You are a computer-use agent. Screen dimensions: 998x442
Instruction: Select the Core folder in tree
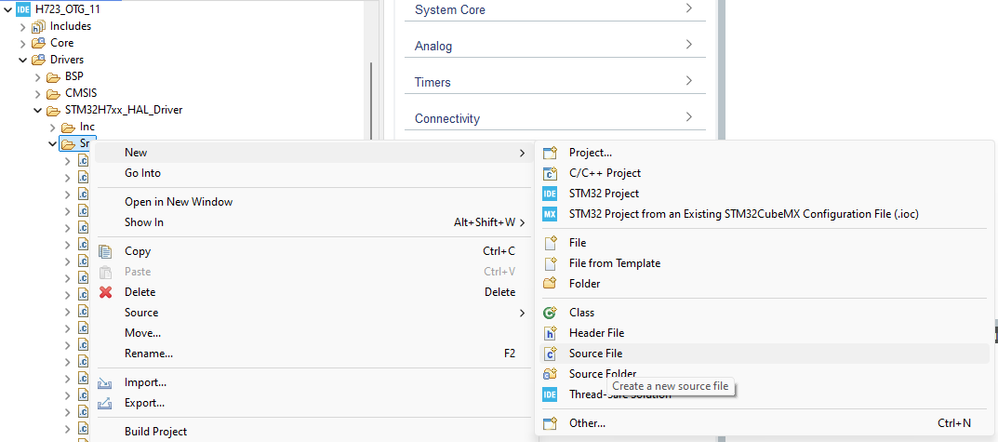pyautogui.click(x=62, y=43)
